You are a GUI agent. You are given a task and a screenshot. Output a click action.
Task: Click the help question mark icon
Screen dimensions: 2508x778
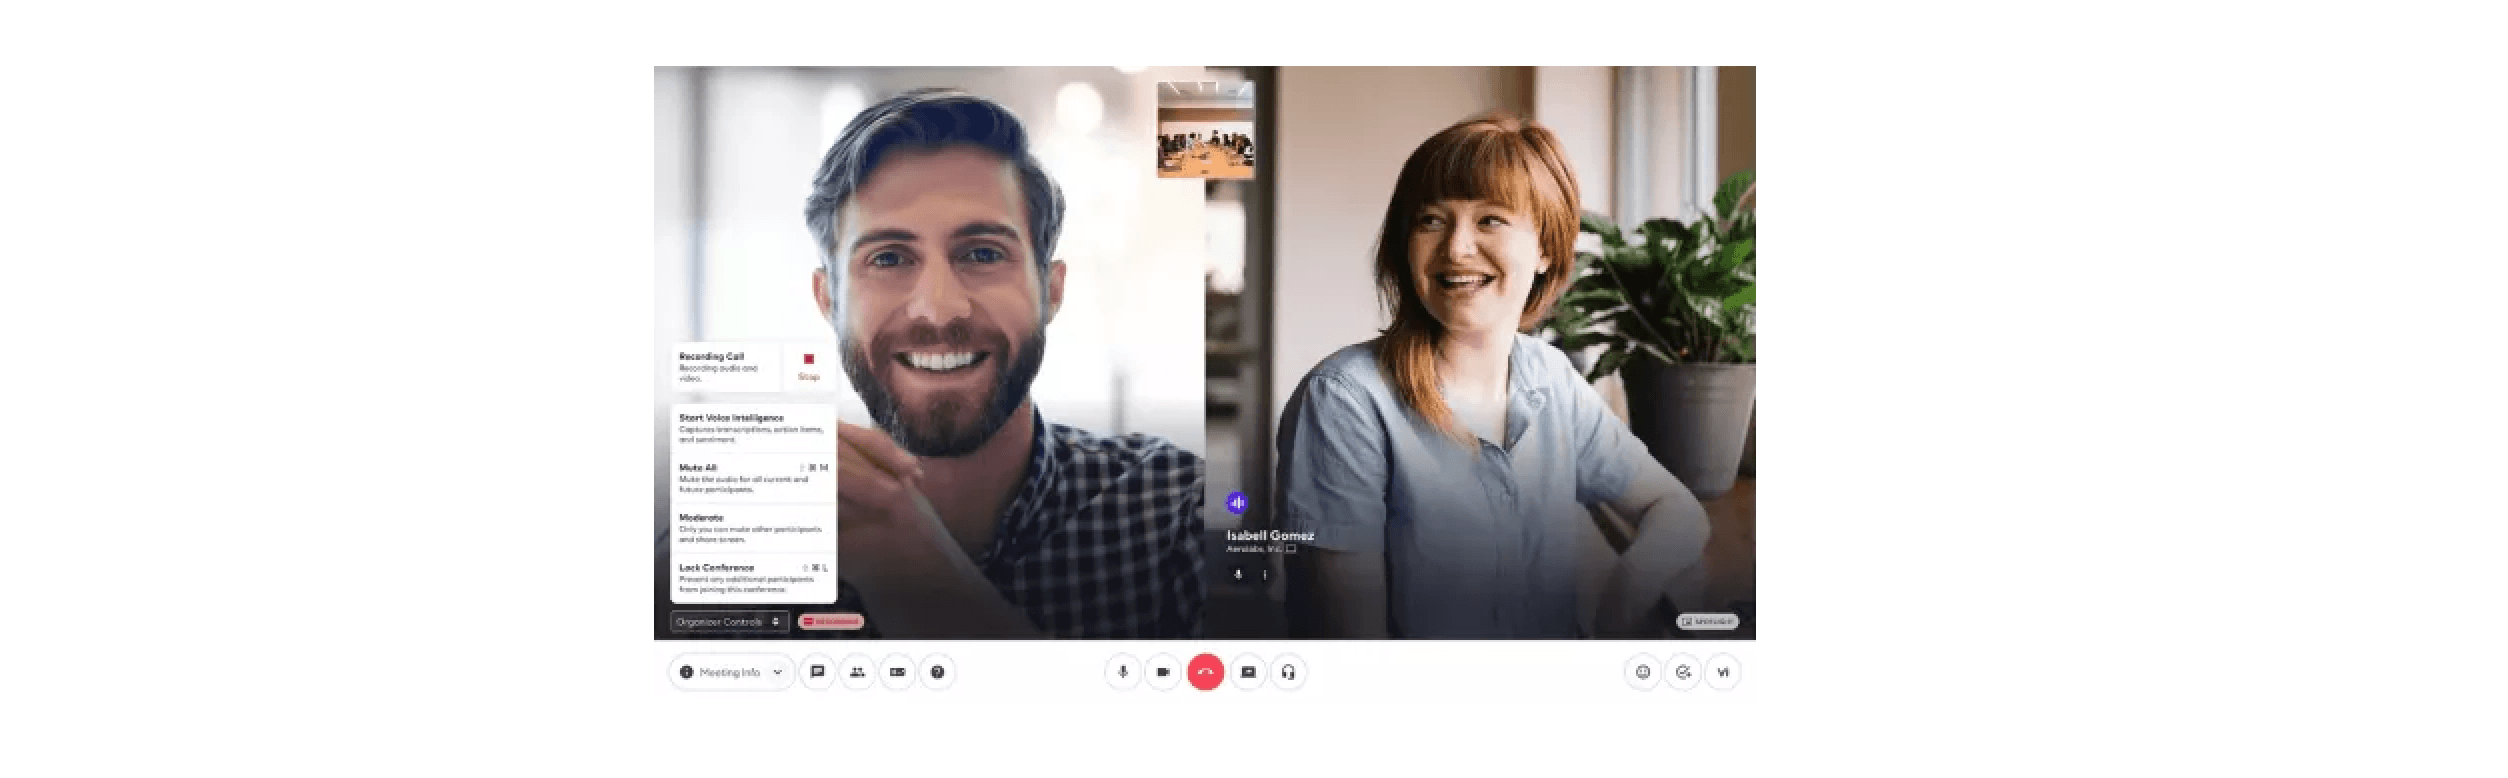tap(937, 672)
